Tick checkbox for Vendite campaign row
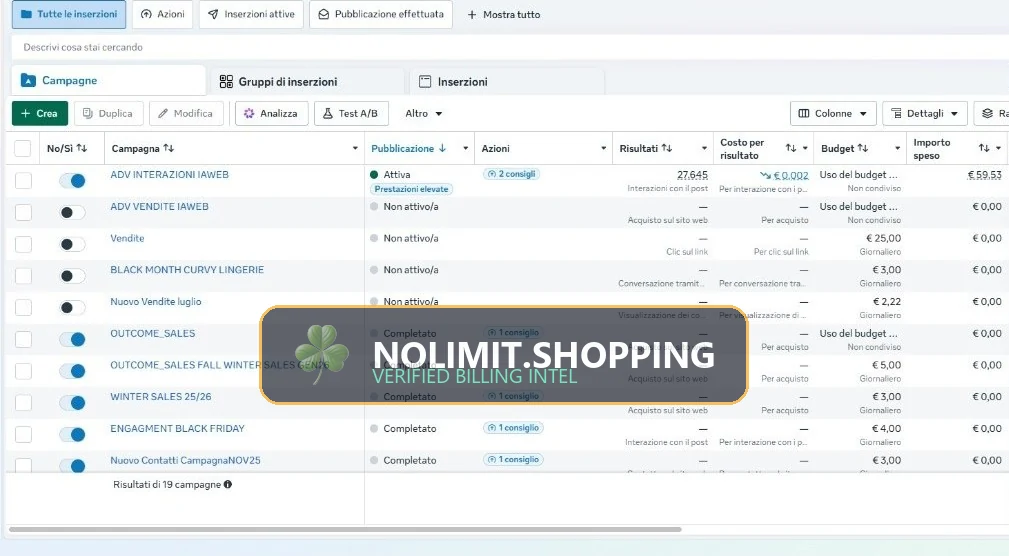This screenshot has height=556, width=1009. click(x=23, y=244)
